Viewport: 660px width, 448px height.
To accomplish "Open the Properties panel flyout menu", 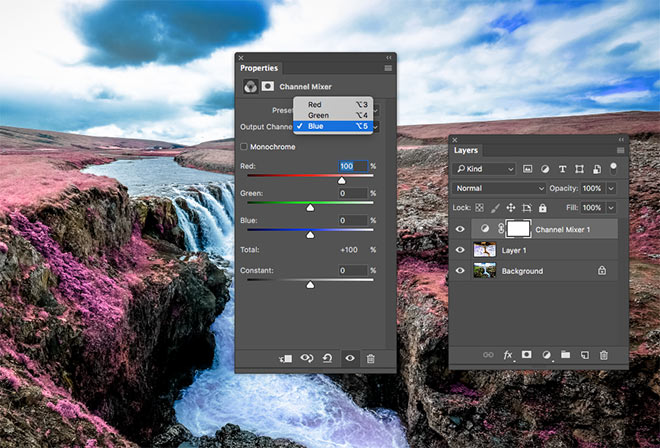I will (388, 68).
